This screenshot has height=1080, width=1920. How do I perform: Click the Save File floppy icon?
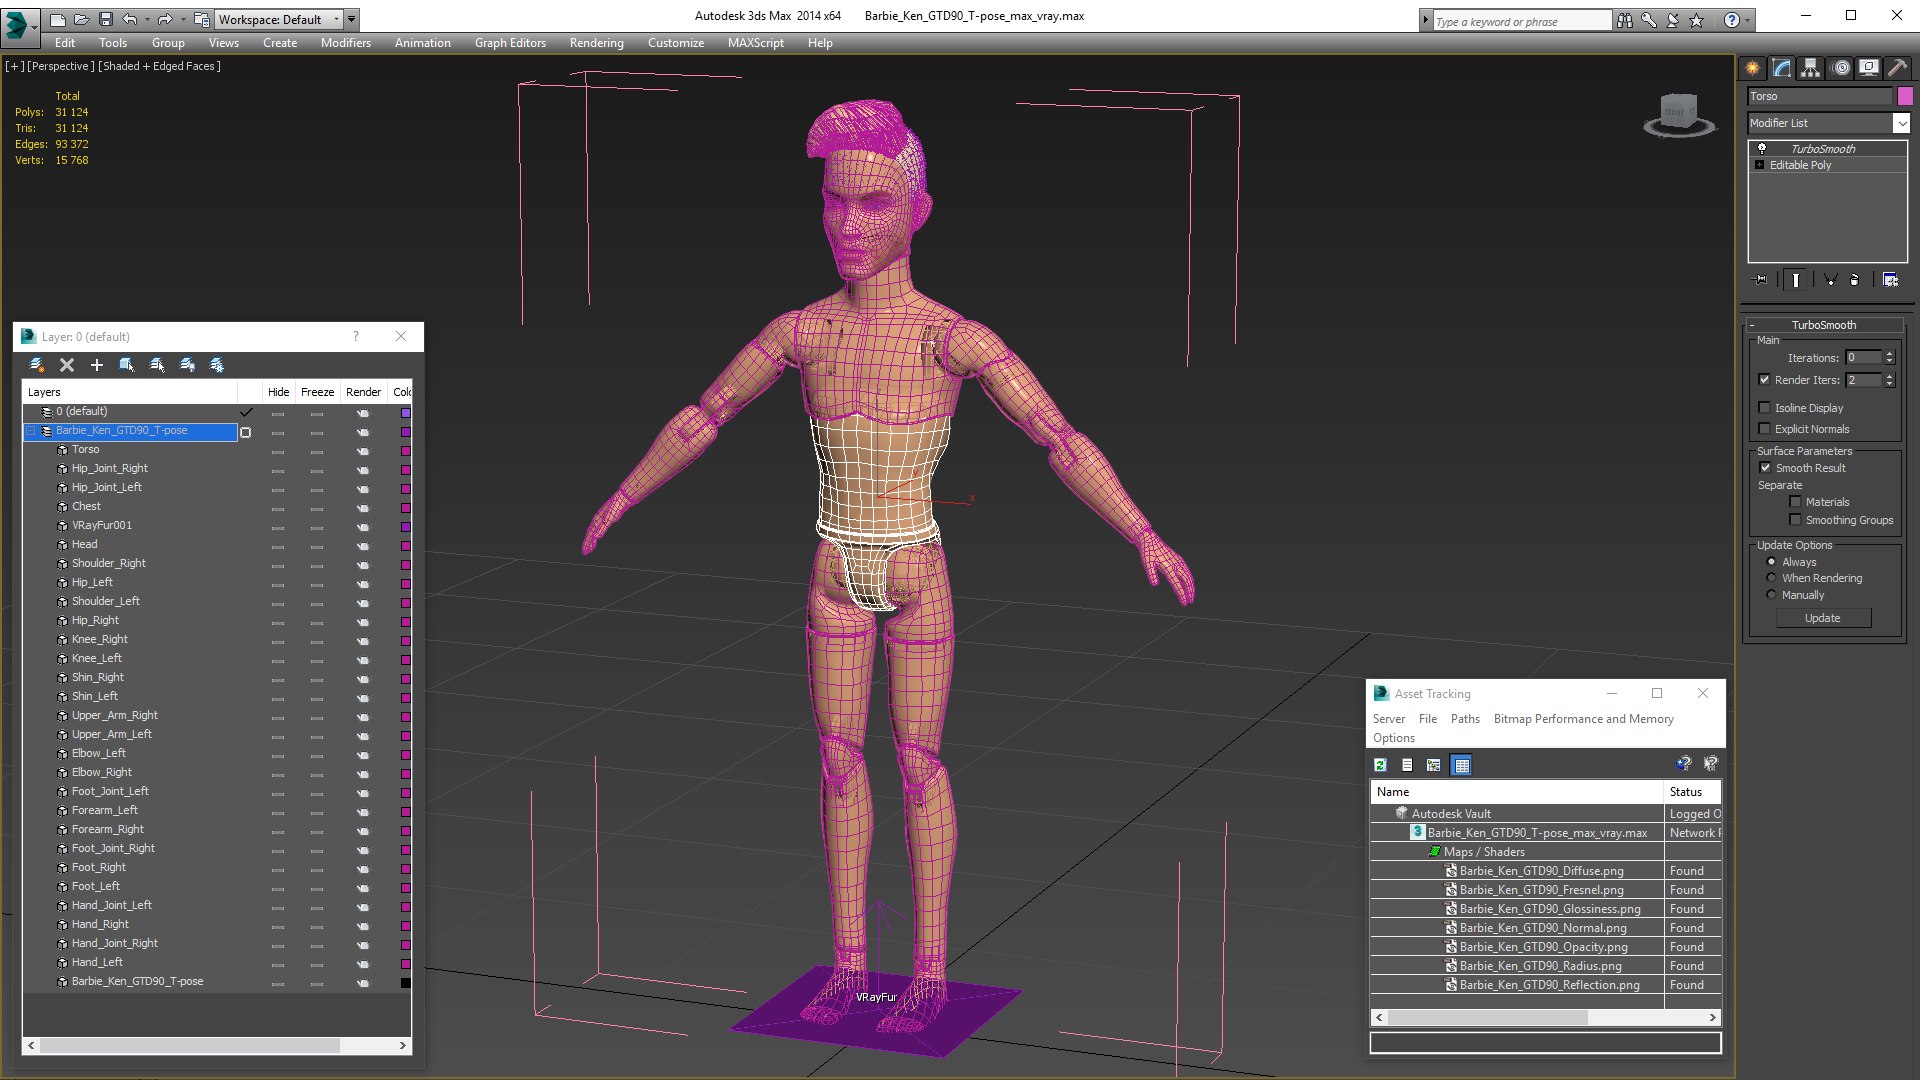point(106,19)
